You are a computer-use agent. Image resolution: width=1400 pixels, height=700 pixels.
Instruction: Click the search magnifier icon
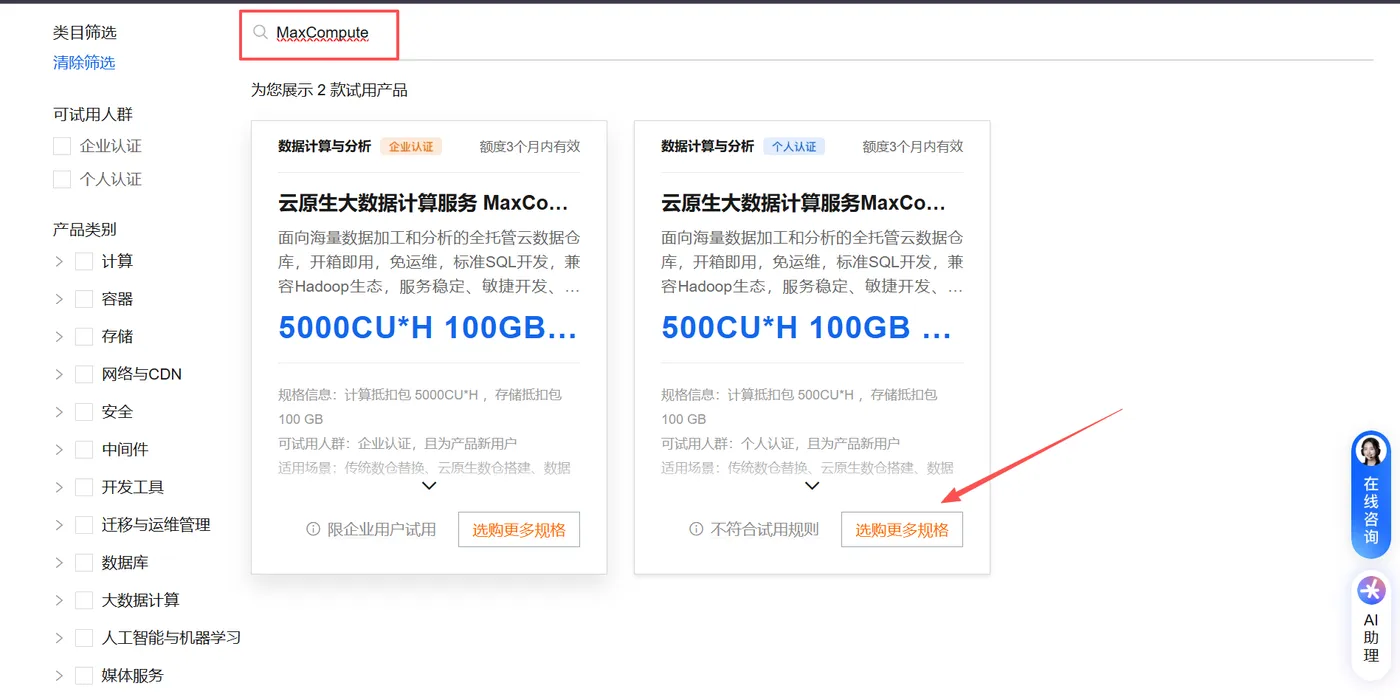click(x=260, y=33)
